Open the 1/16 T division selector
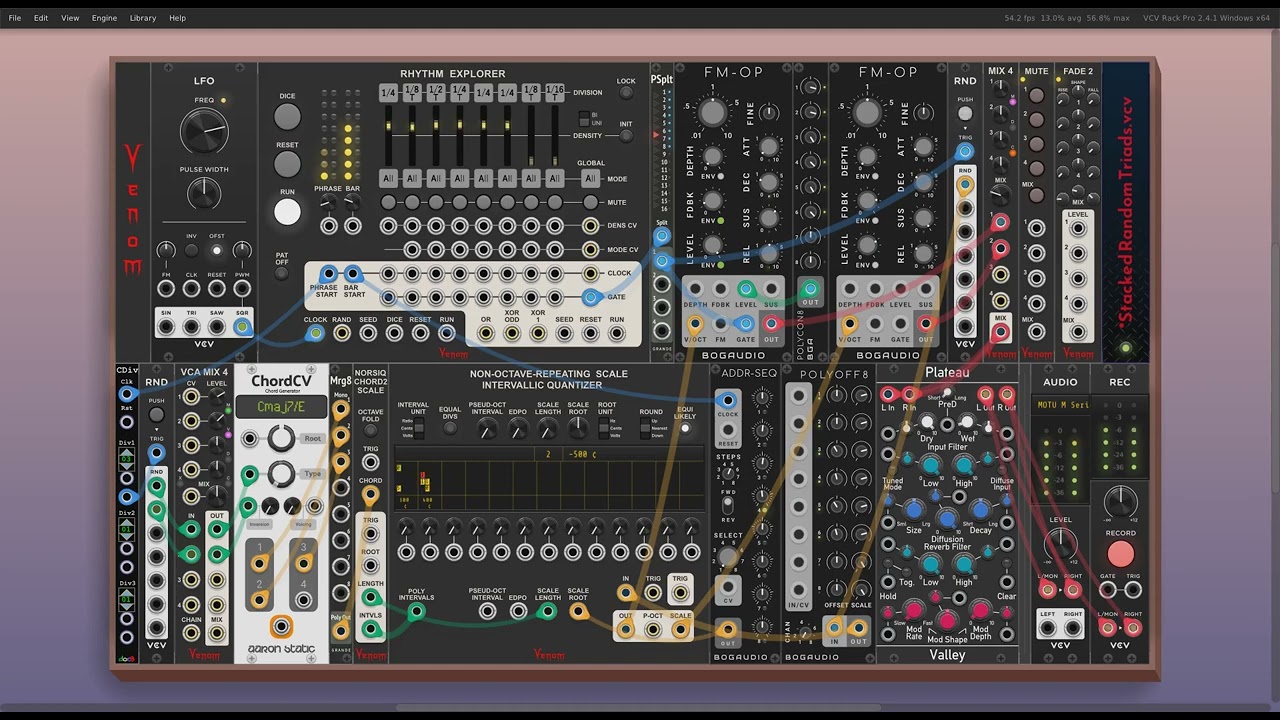The width and height of the screenshot is (1280, 720). click(x=555, y=93)
